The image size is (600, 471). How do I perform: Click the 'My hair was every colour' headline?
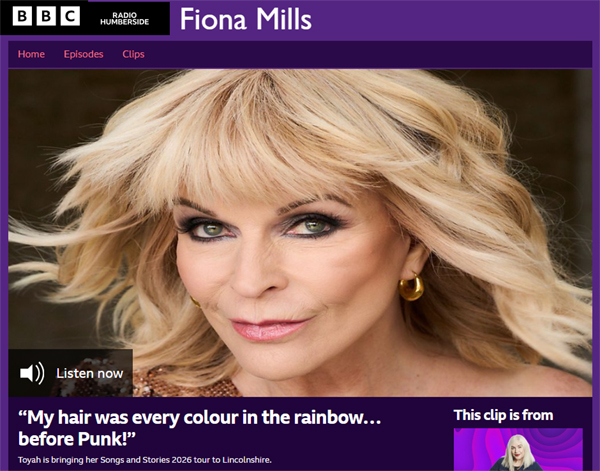(199, 428)
